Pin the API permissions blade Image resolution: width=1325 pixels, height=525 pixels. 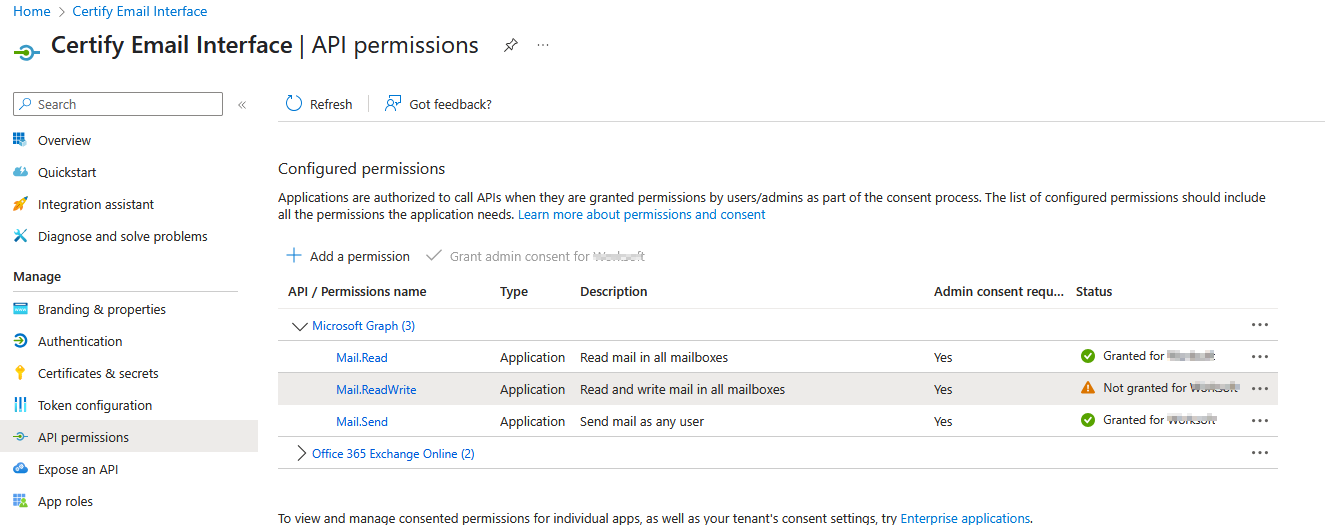coord(510,45)
